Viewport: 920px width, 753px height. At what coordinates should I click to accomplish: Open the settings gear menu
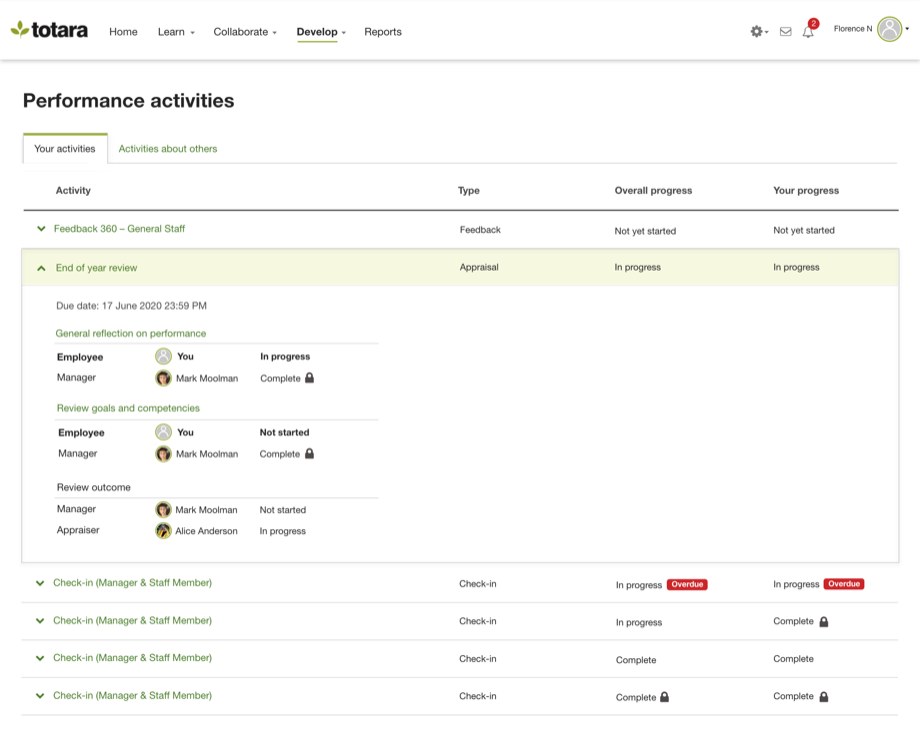click(757, 31)
